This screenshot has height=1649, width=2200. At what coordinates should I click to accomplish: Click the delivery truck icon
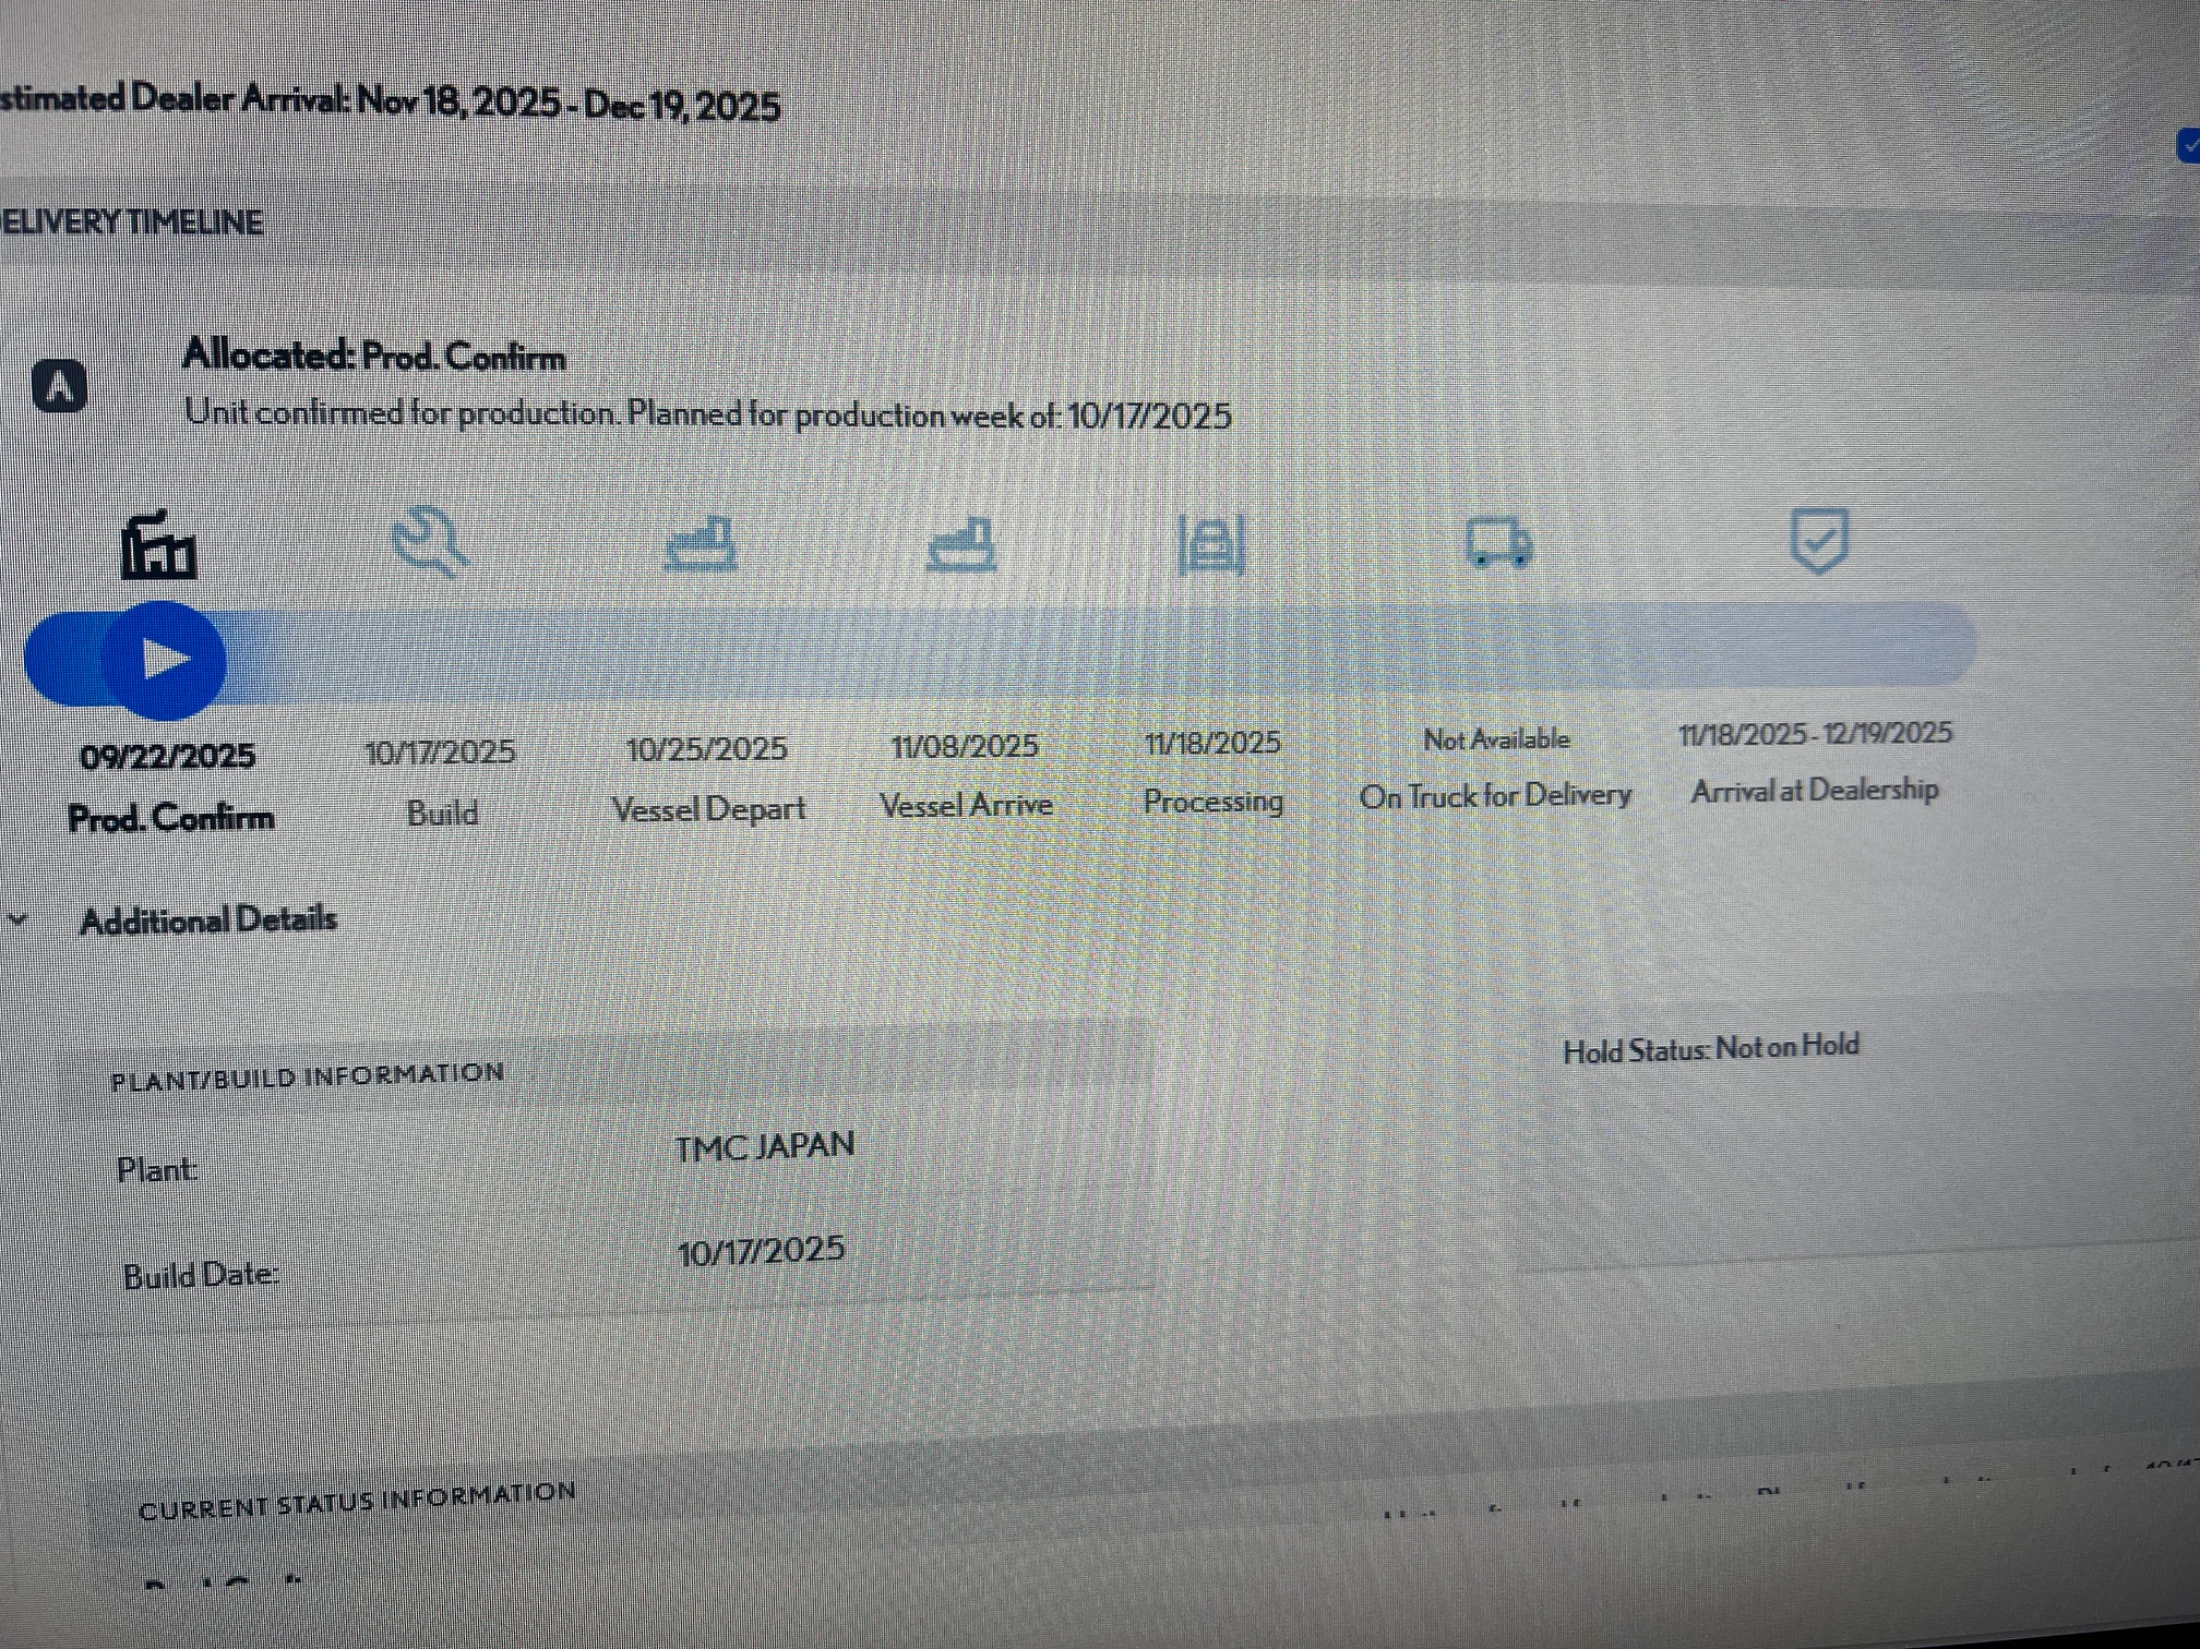(x=1498, y=543)
